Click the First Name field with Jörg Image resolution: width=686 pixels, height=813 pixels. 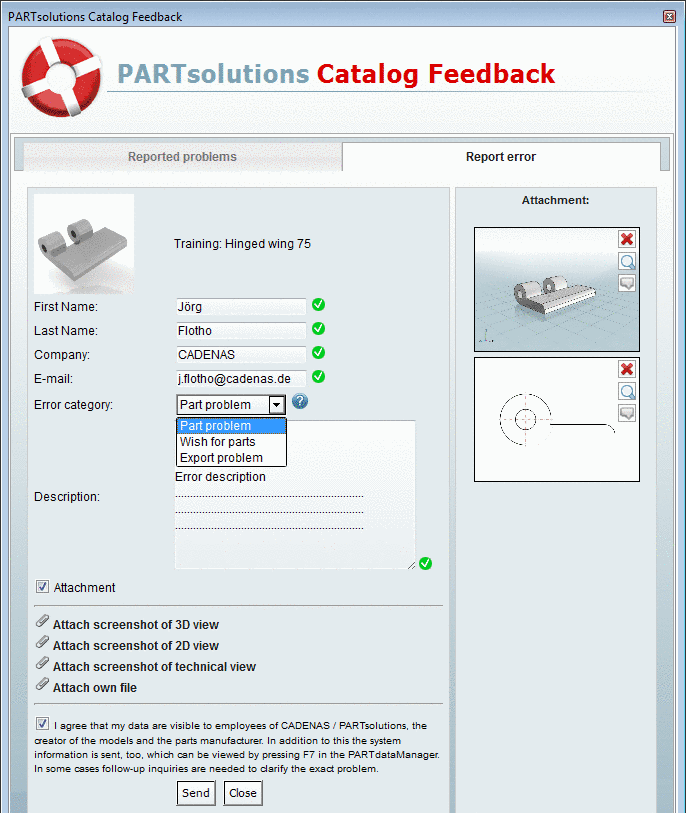click(241, 306)
